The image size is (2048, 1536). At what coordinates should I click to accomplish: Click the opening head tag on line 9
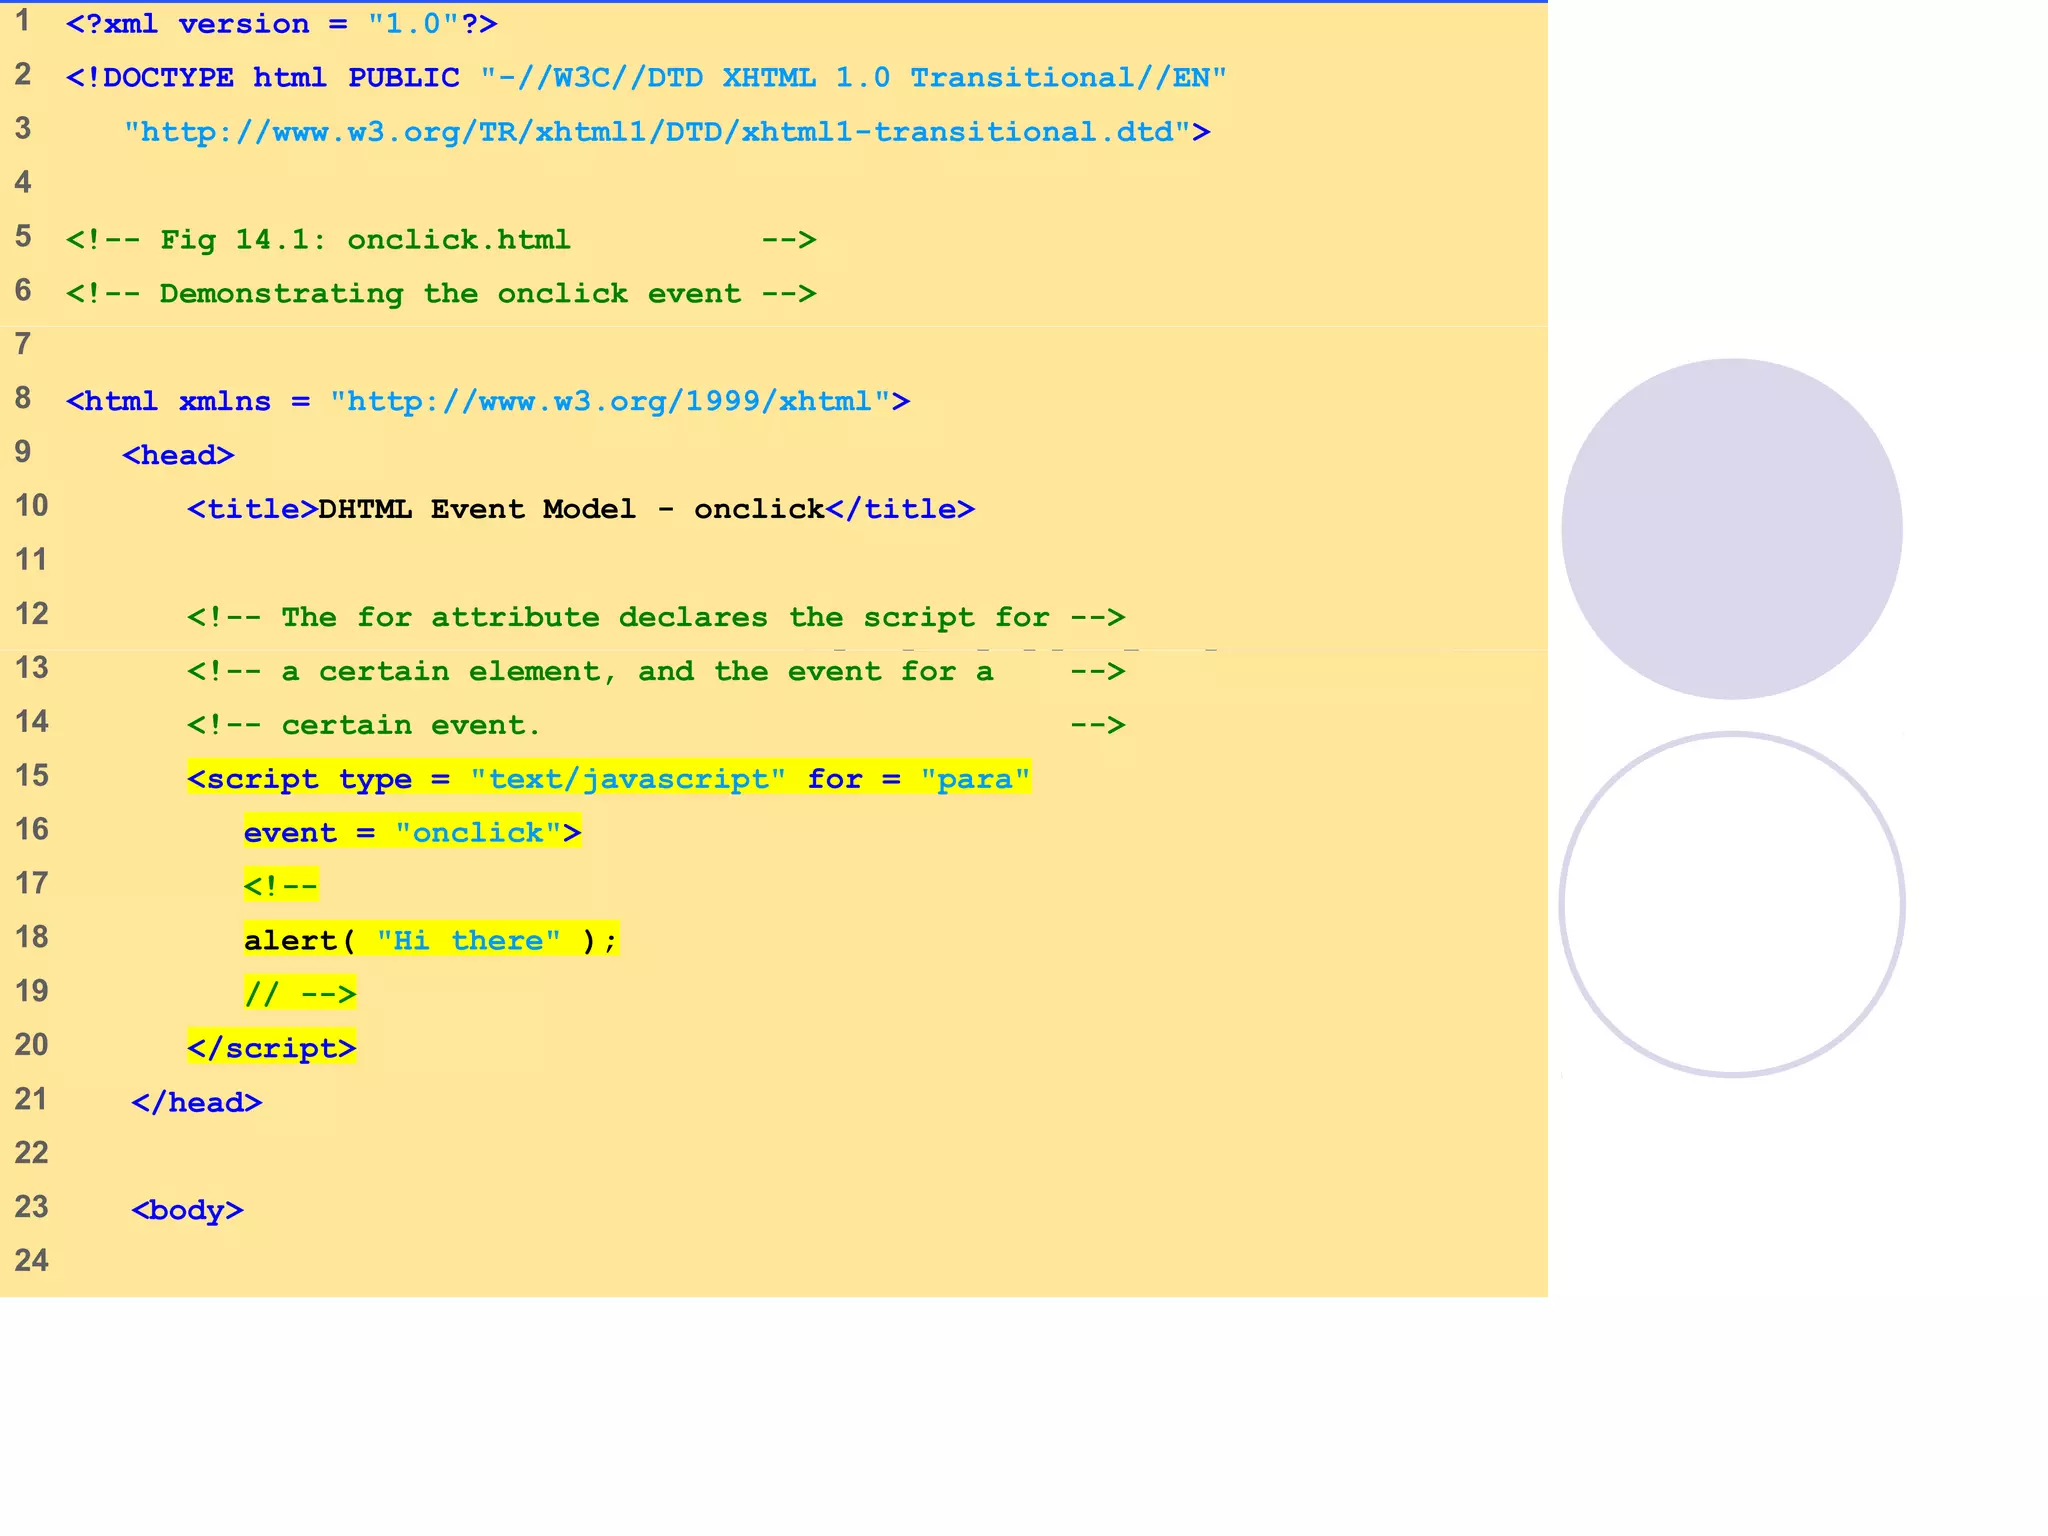[178, 456]
